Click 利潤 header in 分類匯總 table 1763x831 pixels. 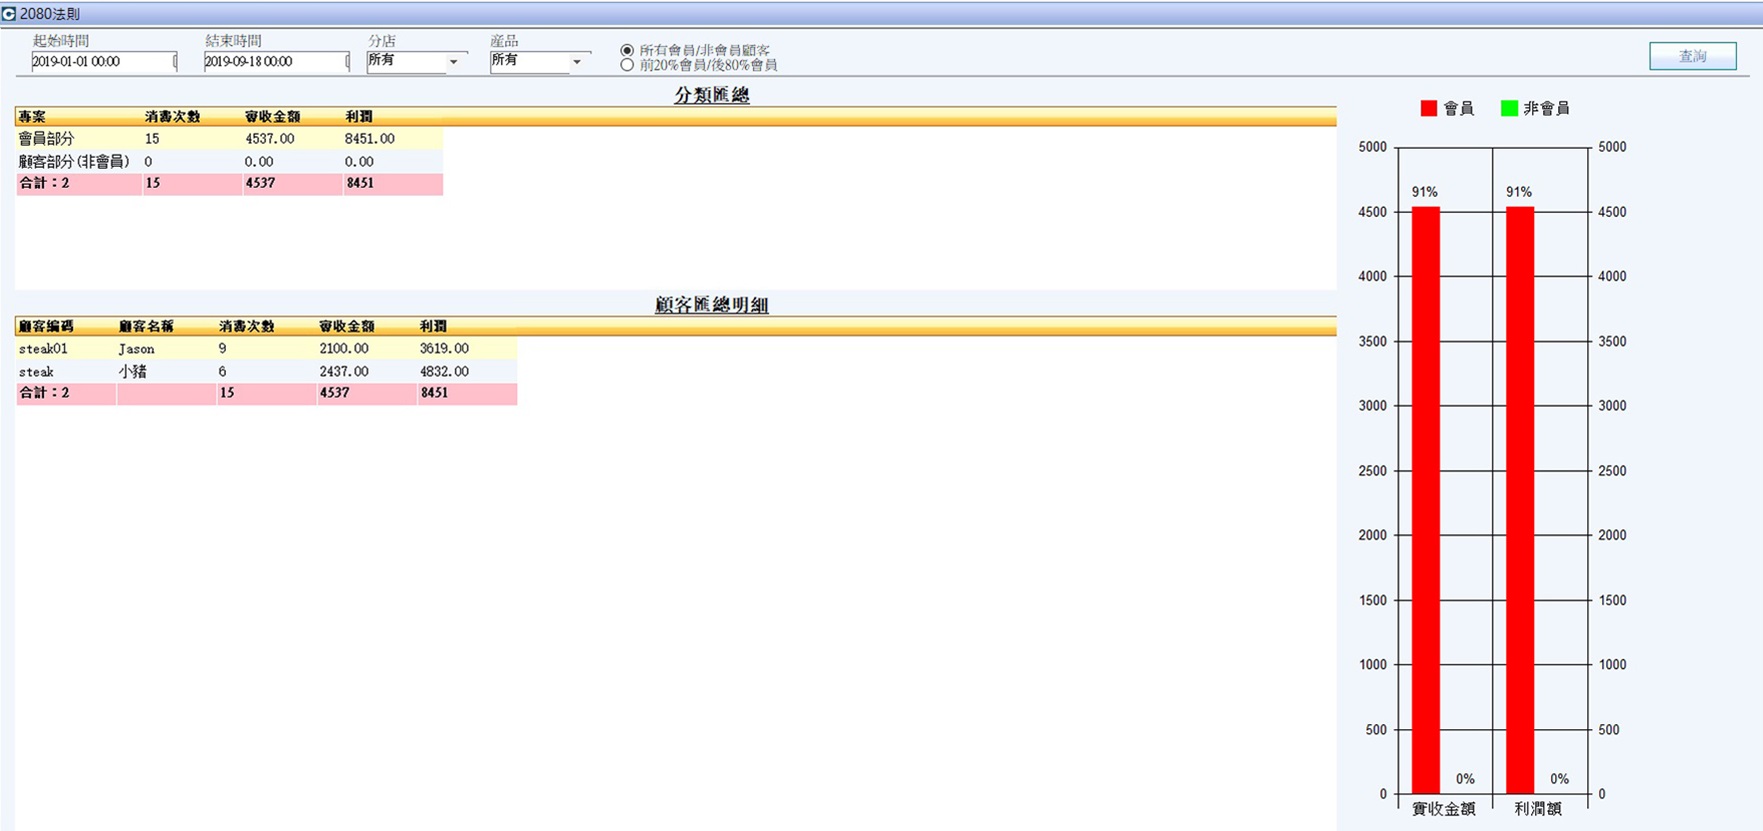point(359,117)
